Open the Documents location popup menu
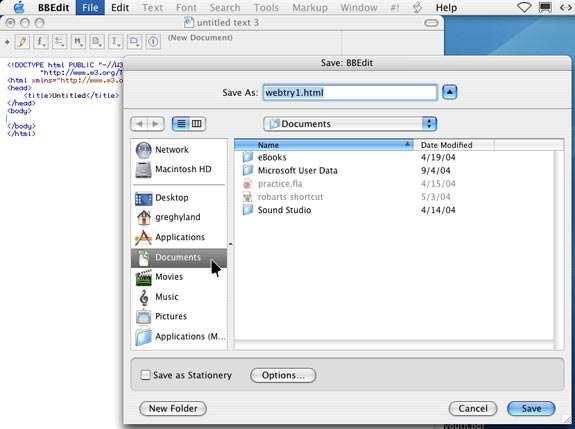The width and height of the screenshot is (575, 429). [350, 124]
